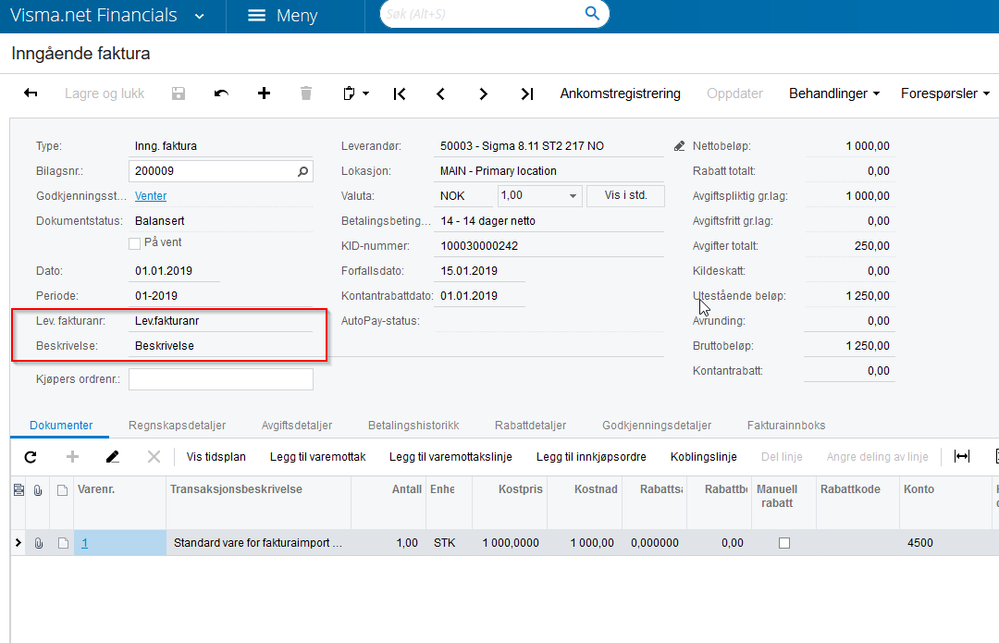Go to first record icon

[x=399, y=93]
